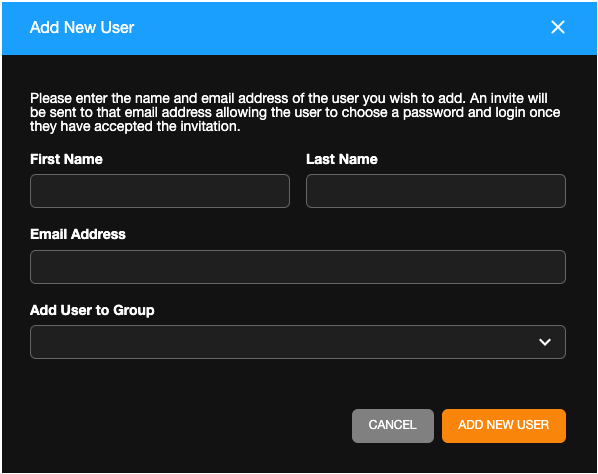
Task: Click the Email Address label
Action: pos(78,234)
